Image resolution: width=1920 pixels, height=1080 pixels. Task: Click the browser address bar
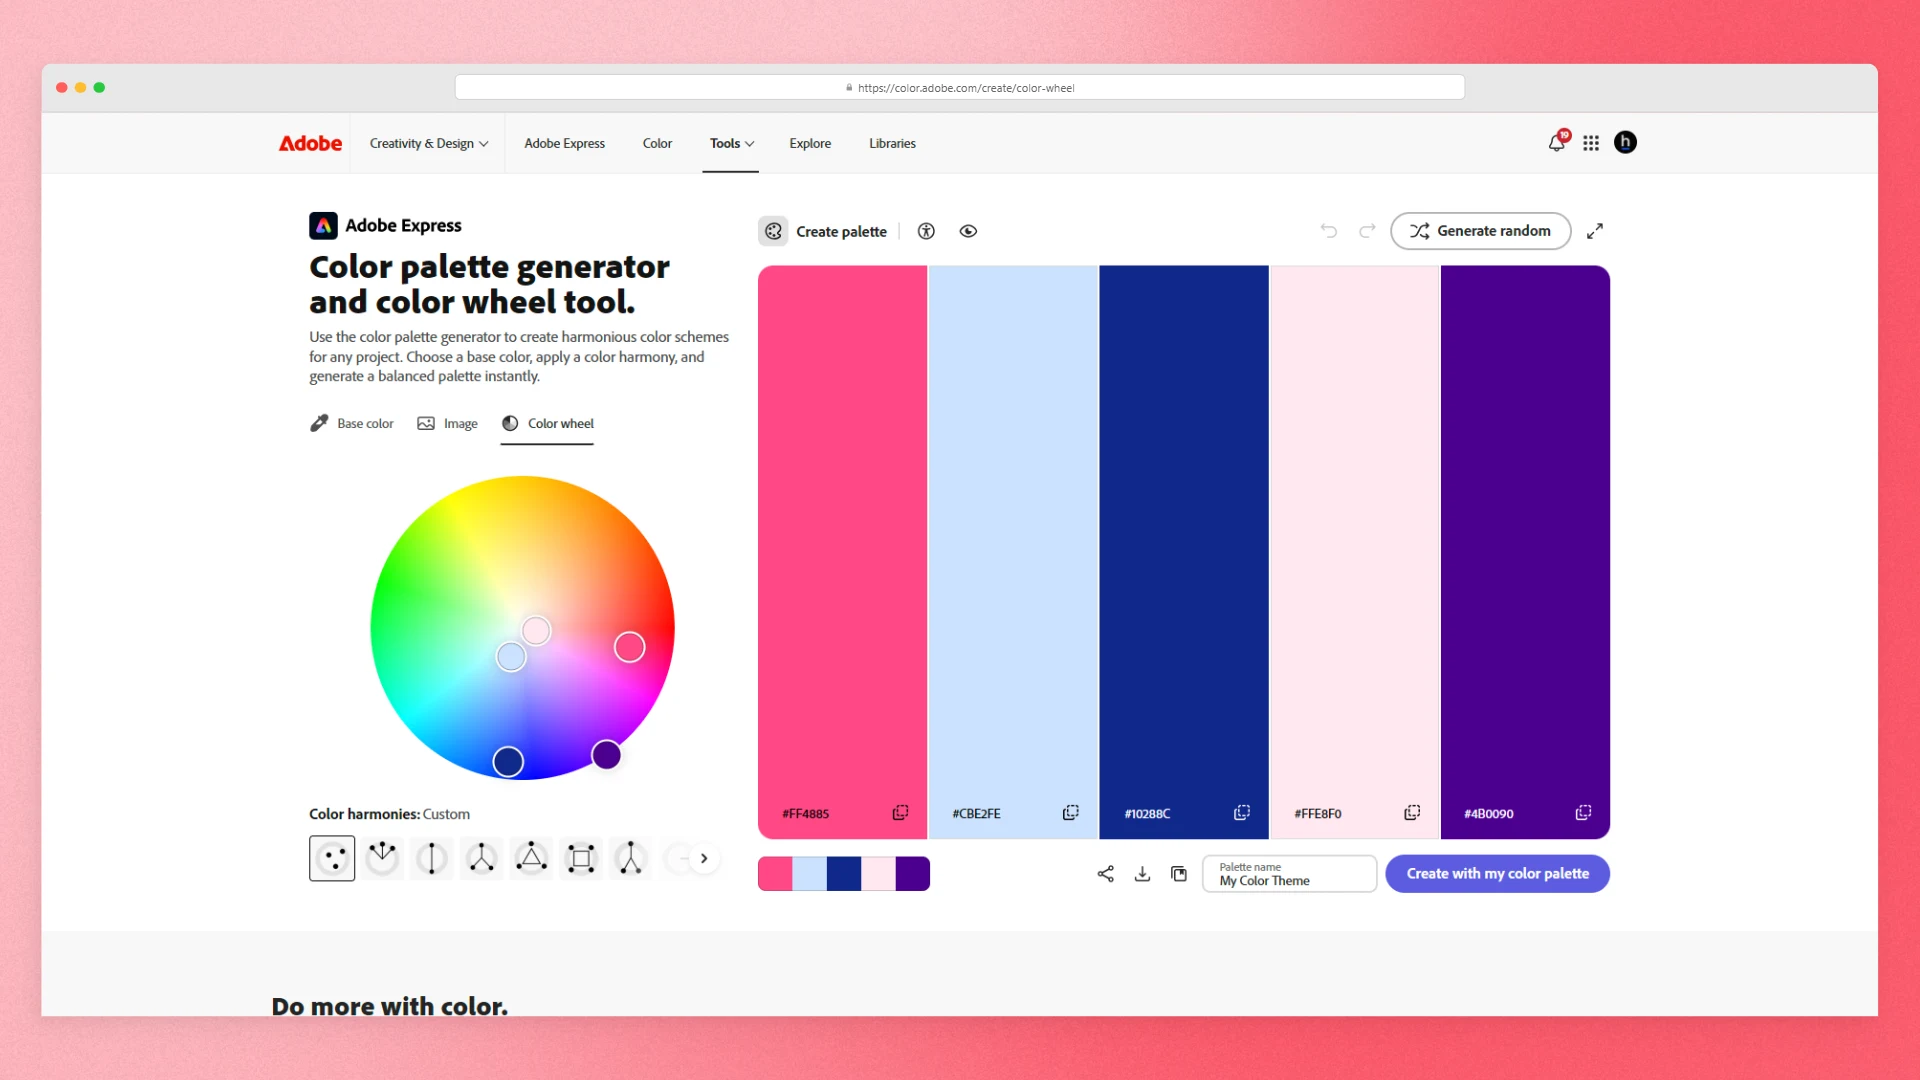959,88
